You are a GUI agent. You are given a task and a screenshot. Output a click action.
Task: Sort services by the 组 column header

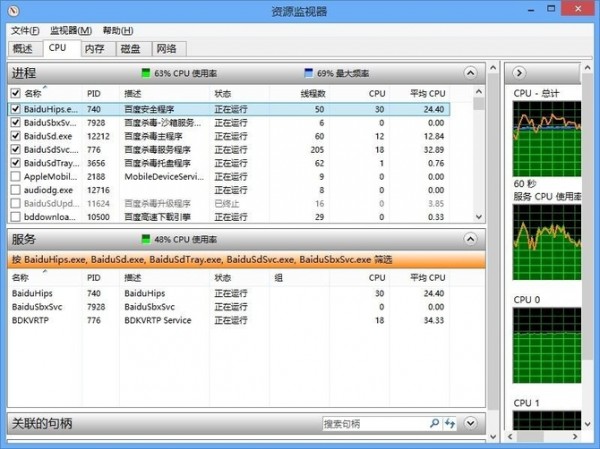coord(279,278)
